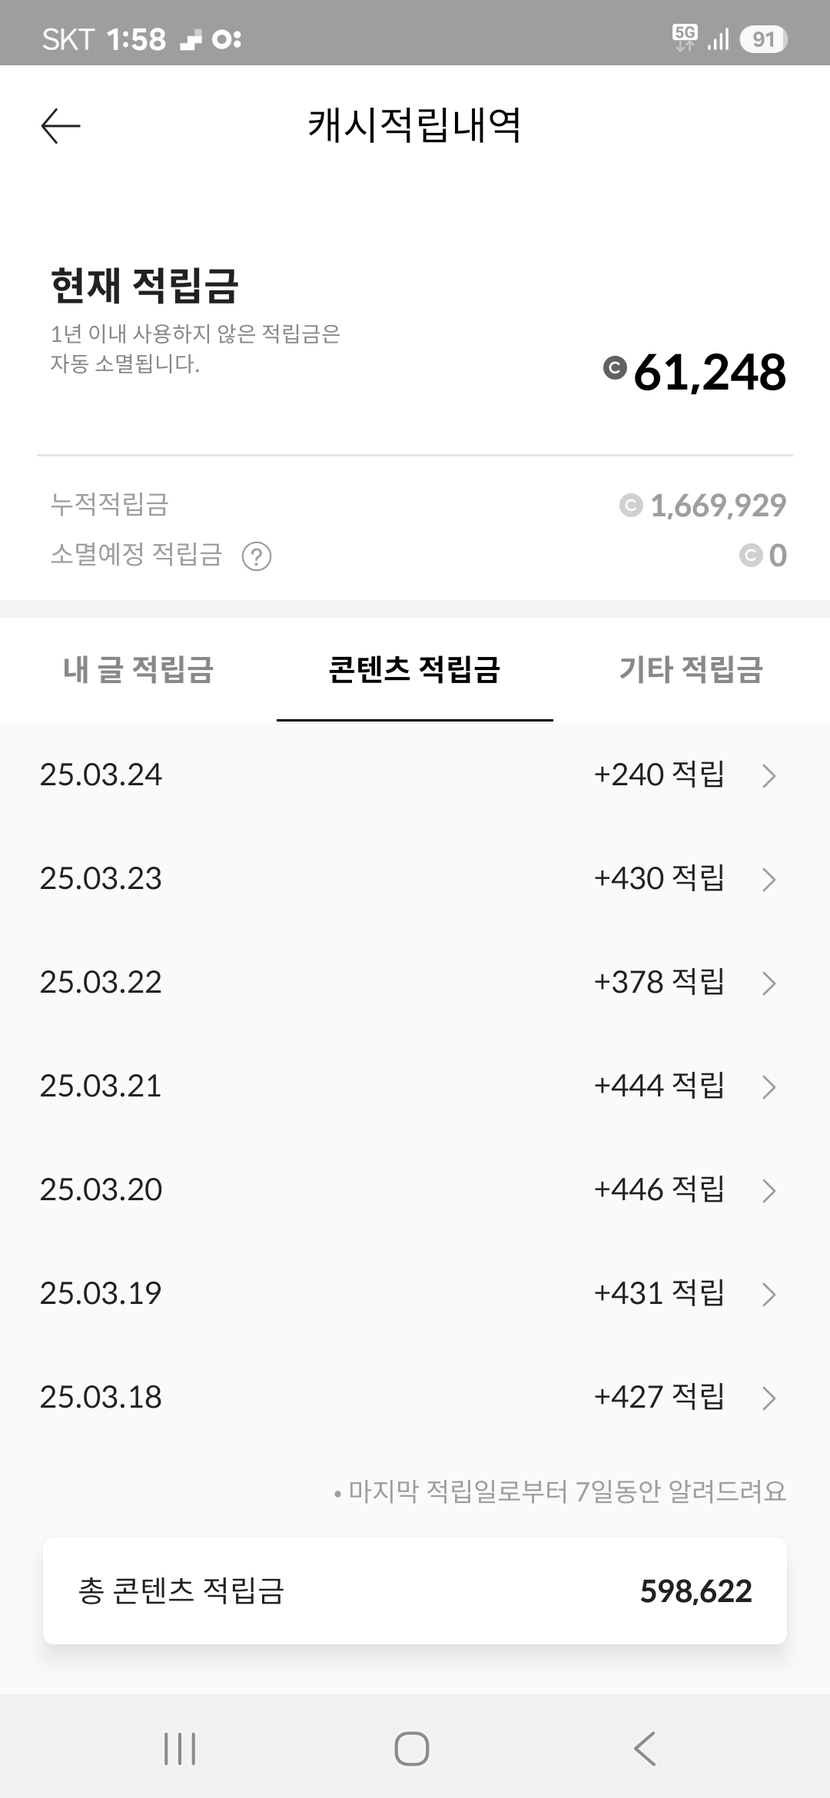830x1798 pixels.
Task: Expand the 25.03.24 entry chevron
Action: (768, 776)
